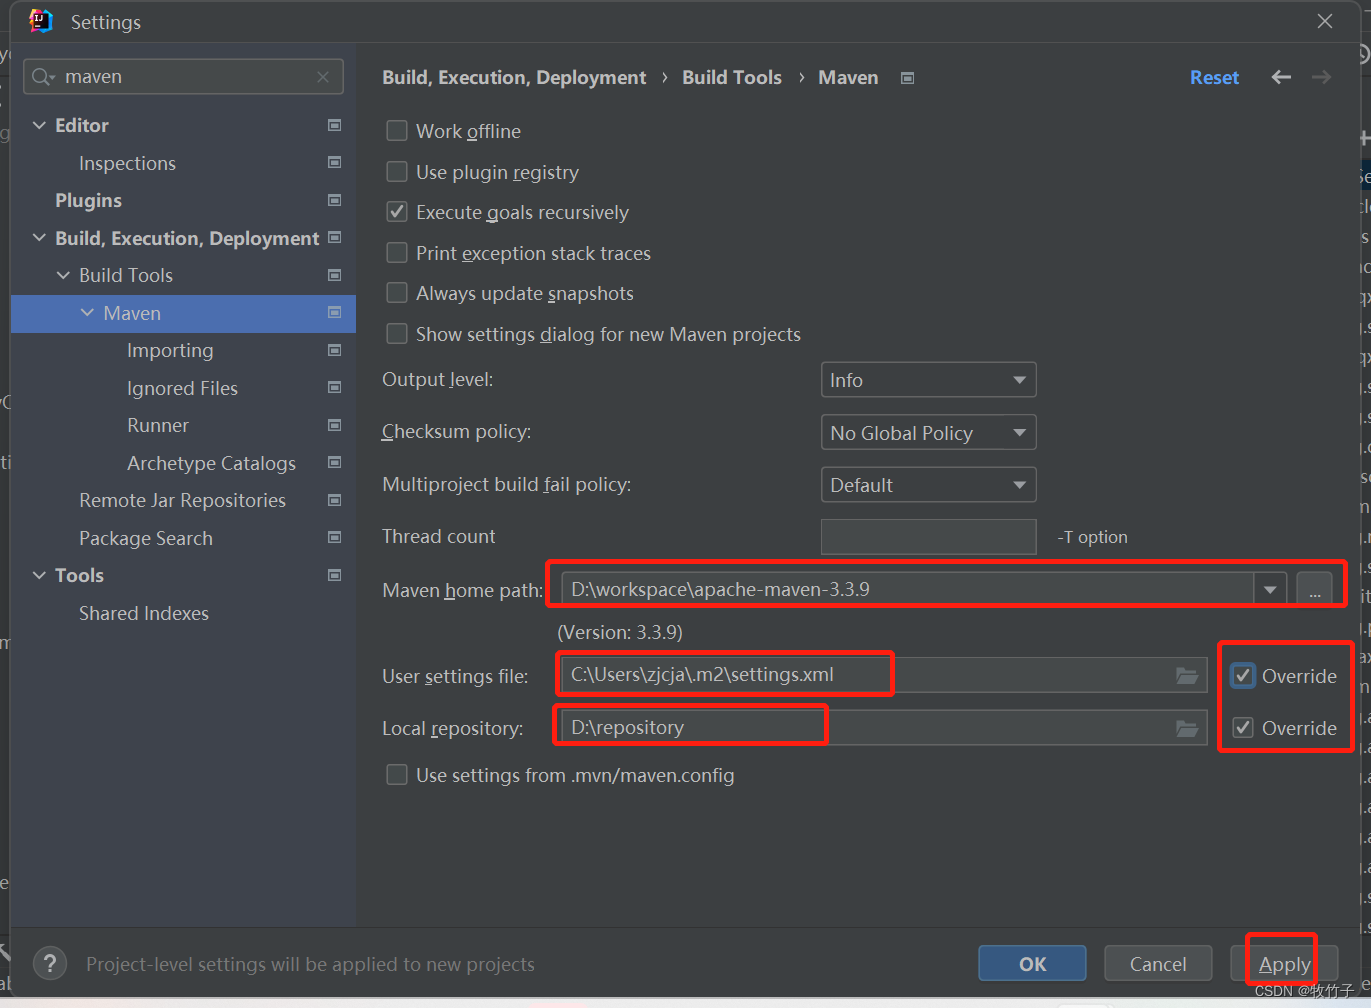Click project-level icon beside Runner row
The height and width of the screenshot is (1008, 1371).
tap(334, 425)
